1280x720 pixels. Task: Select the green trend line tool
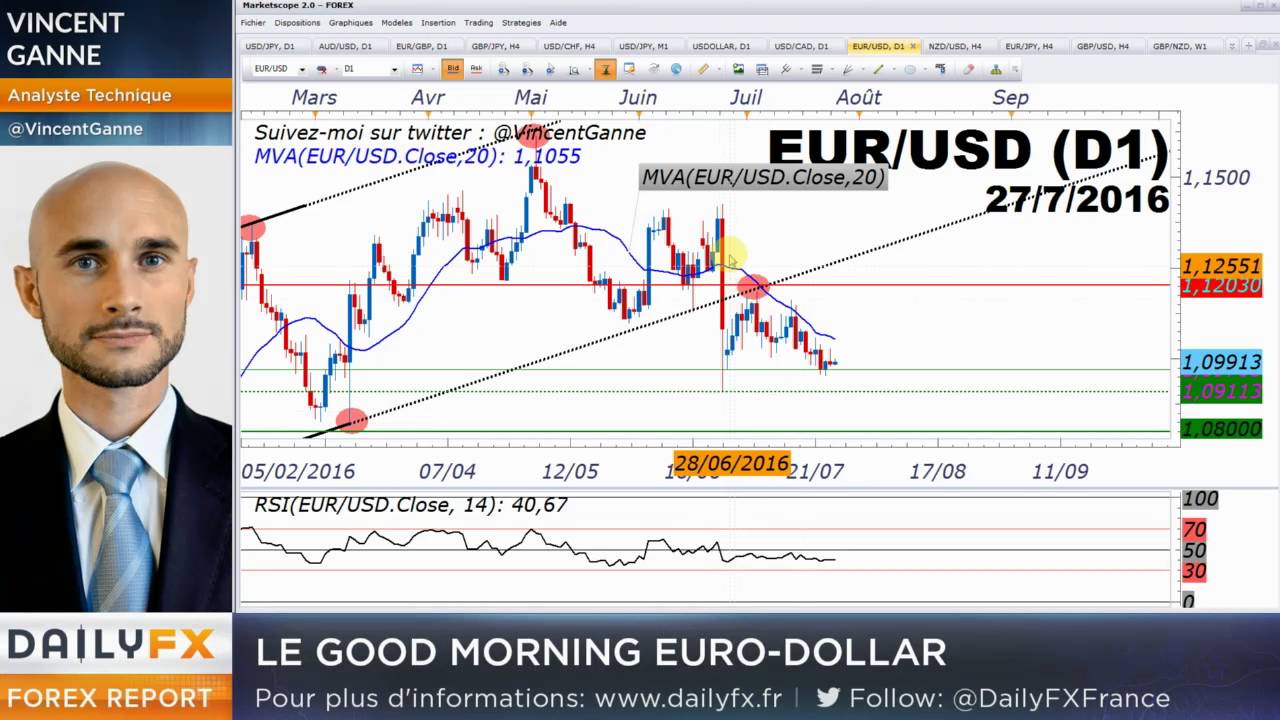878,69
